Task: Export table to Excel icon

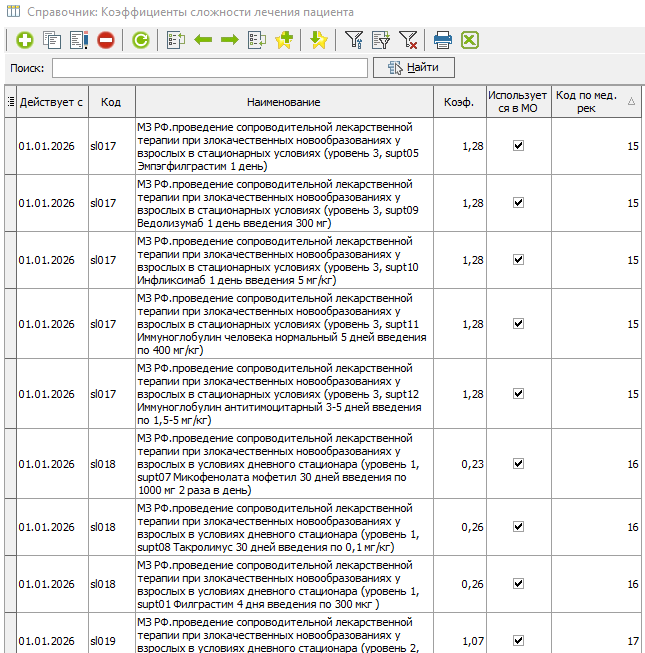Action: [x=470, y=40]
